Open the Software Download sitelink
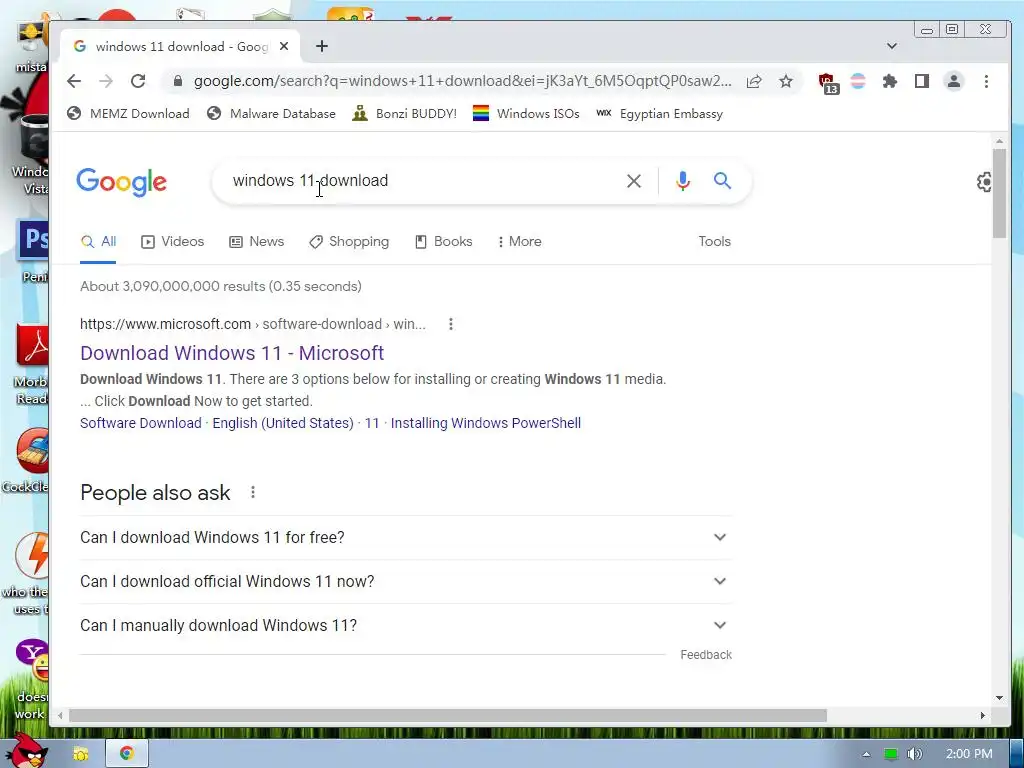The height and width of the screenshot is (768, 1024). click(140, 423)
